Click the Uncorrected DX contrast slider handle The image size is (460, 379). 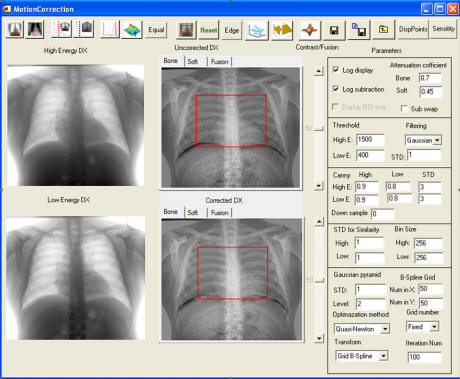point(319,128)
